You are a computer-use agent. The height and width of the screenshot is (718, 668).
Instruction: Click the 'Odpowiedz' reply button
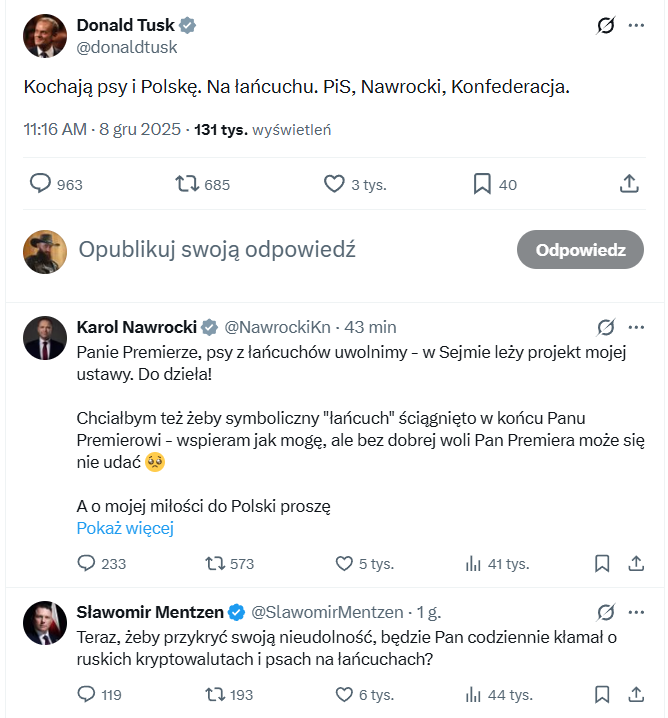click(x=580, y=250)
